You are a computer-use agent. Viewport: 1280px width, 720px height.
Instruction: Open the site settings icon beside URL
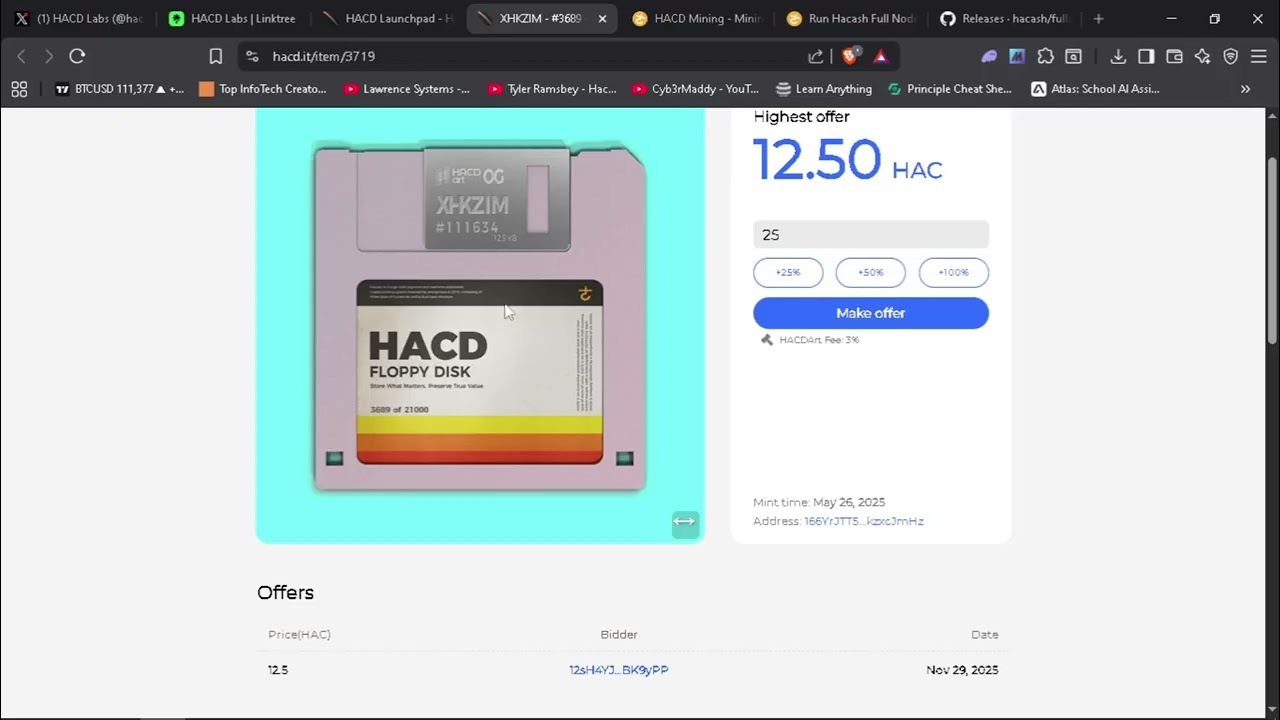(x=252, y=57)
